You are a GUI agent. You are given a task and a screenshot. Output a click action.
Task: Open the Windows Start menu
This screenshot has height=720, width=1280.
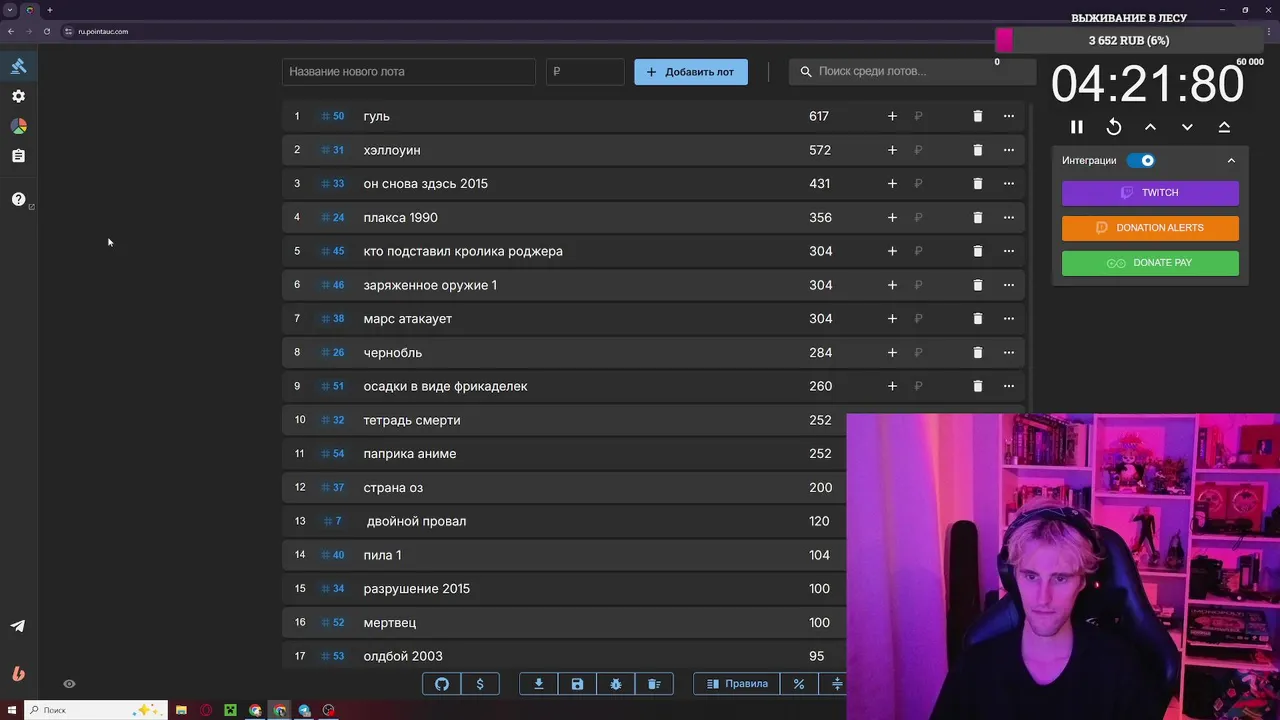(11, 710)
